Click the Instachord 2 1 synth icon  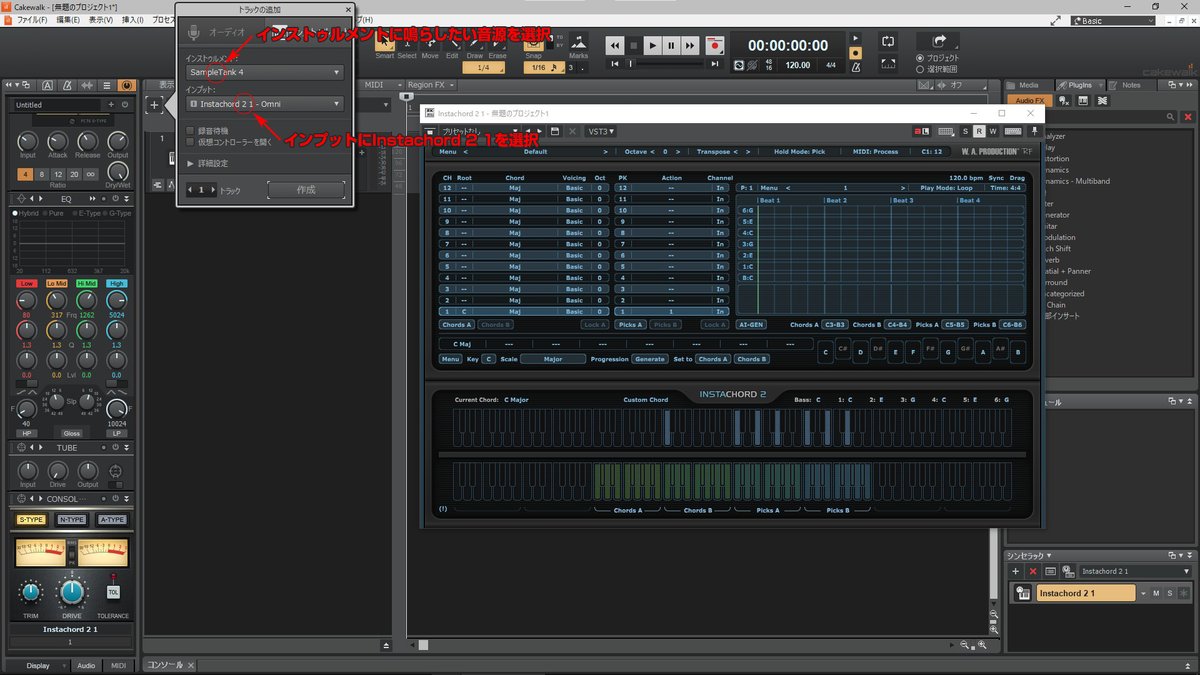(x=1022, y=594)
